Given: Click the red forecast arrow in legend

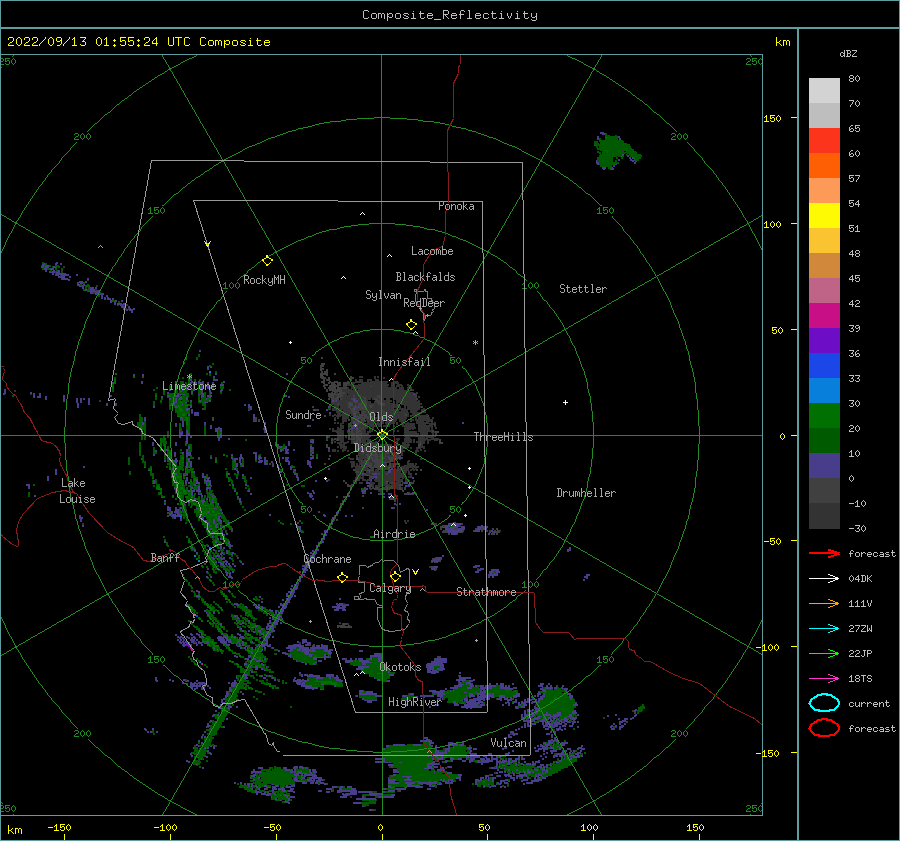Looking at the screenshot, I should coord(824,553).
